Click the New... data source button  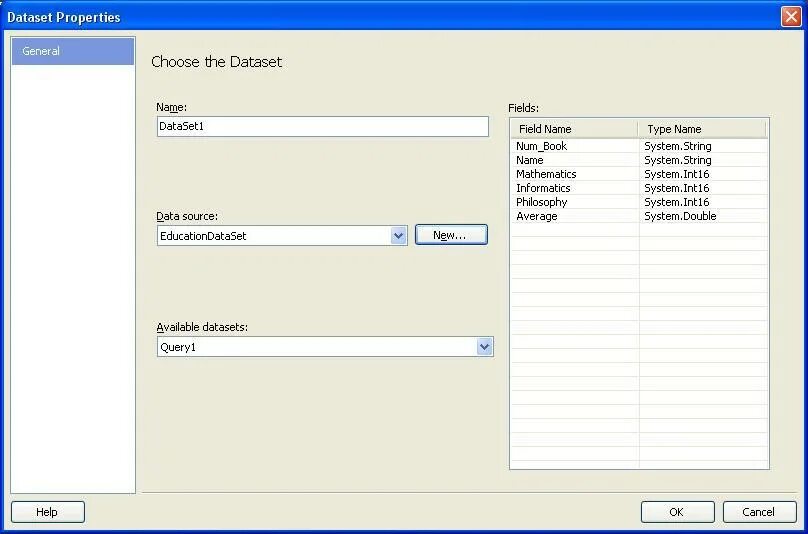pos(451,235)
